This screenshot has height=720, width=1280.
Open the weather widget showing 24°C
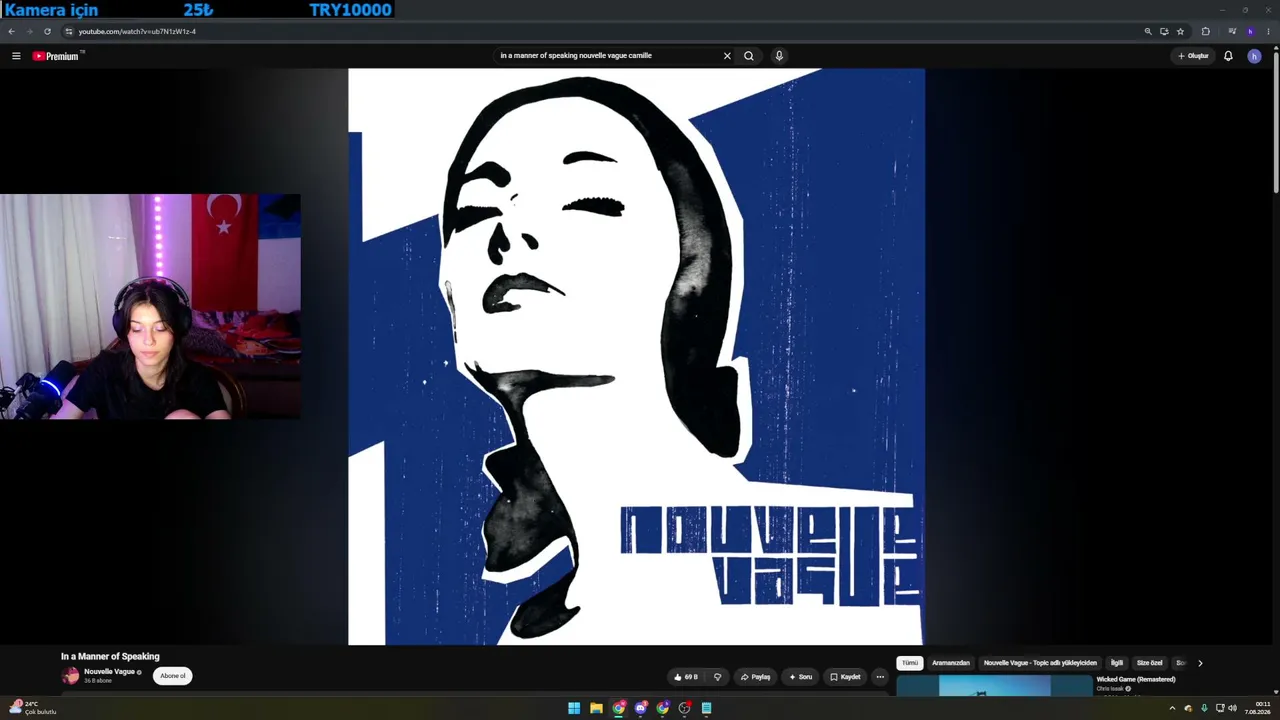point(33,708)
